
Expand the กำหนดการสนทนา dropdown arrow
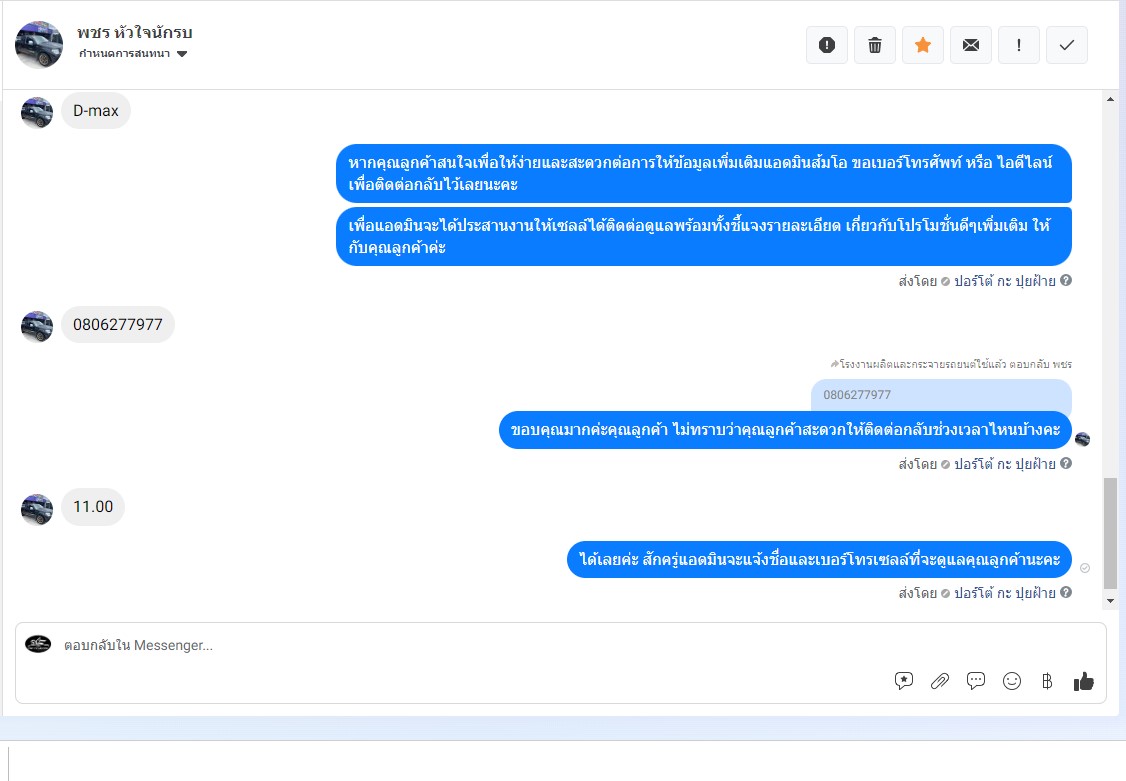tap(182, 54)
